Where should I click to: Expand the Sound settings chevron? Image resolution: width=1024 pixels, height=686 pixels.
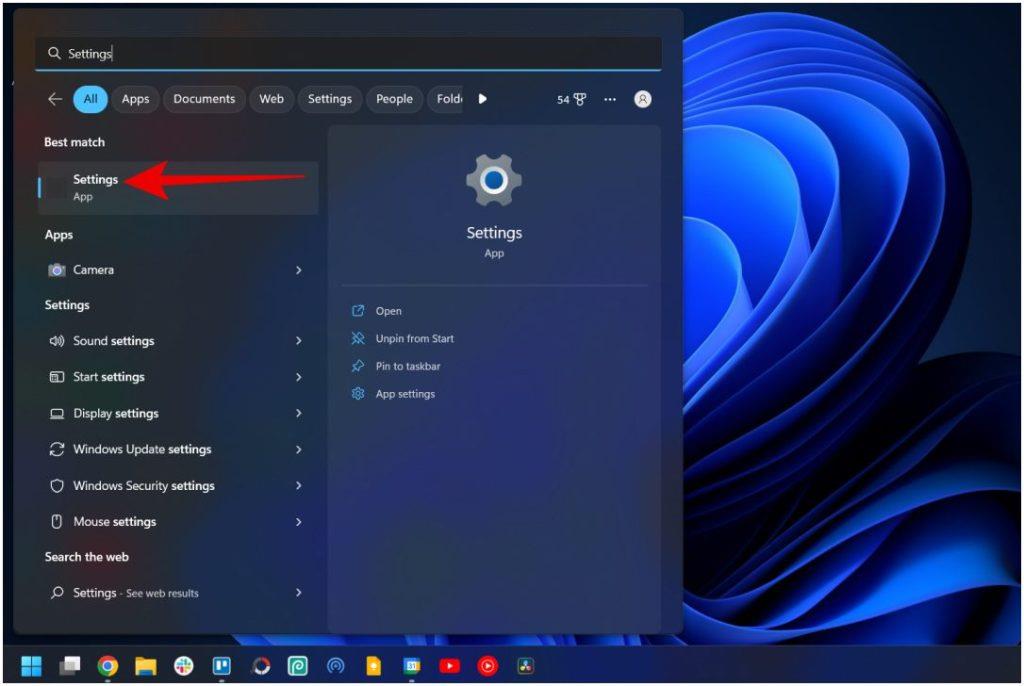[298, 341]
